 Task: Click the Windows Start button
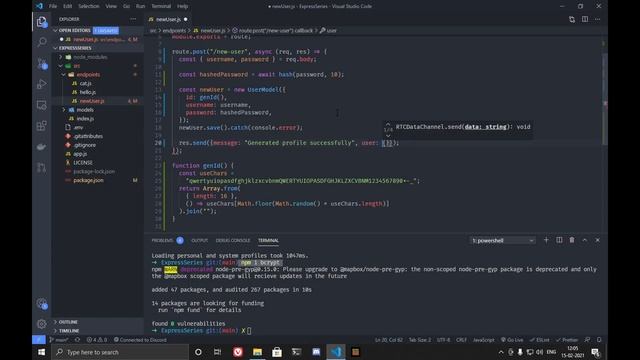coord(42,352)
